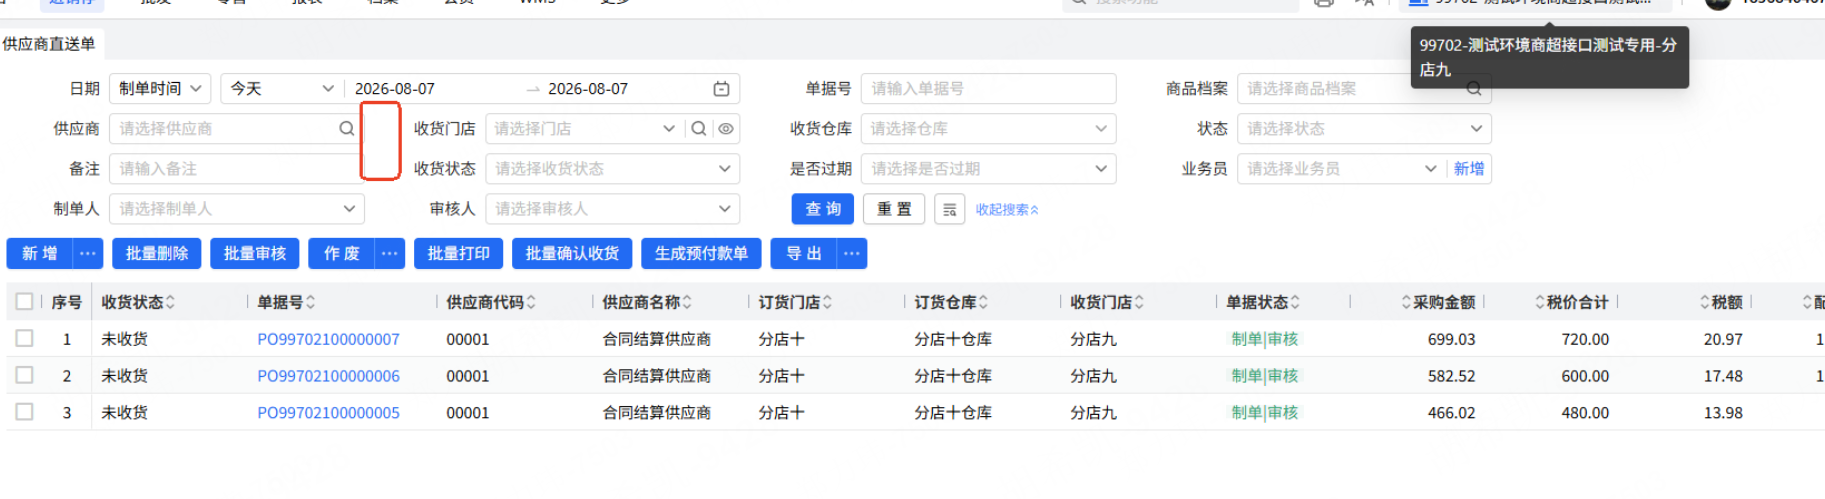The width and height of the screenshot is (1825, 499).
Task: Open 制单时间 date type dropdown
Action: 160,89
